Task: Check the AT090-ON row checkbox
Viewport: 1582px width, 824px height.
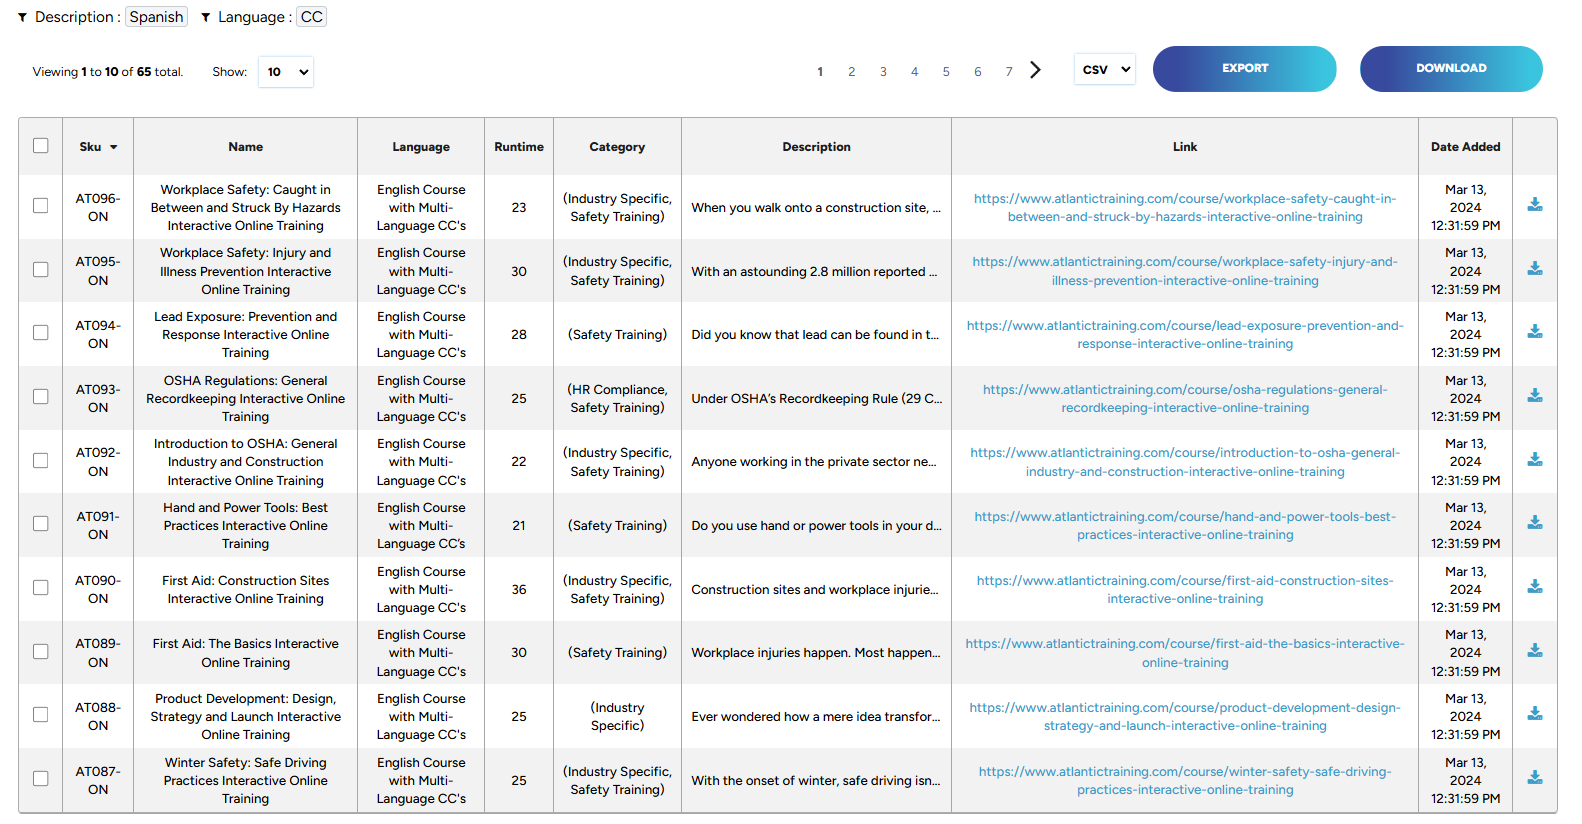Action: click(x=41, y=588)
